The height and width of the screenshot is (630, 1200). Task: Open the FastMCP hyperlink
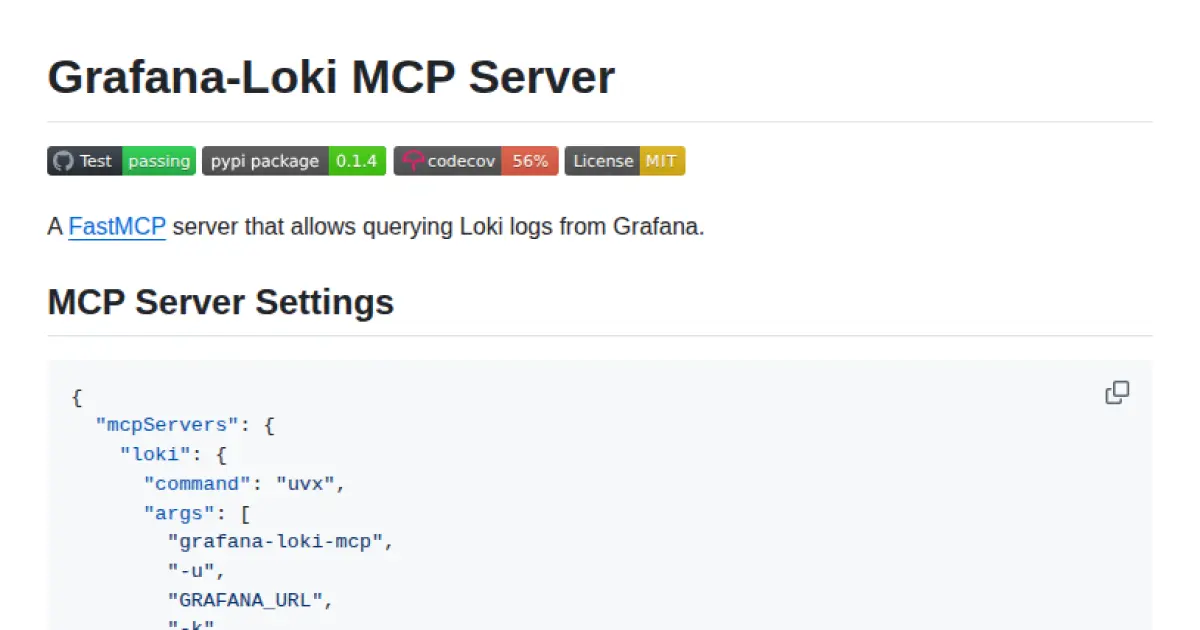tap(116, 226)
